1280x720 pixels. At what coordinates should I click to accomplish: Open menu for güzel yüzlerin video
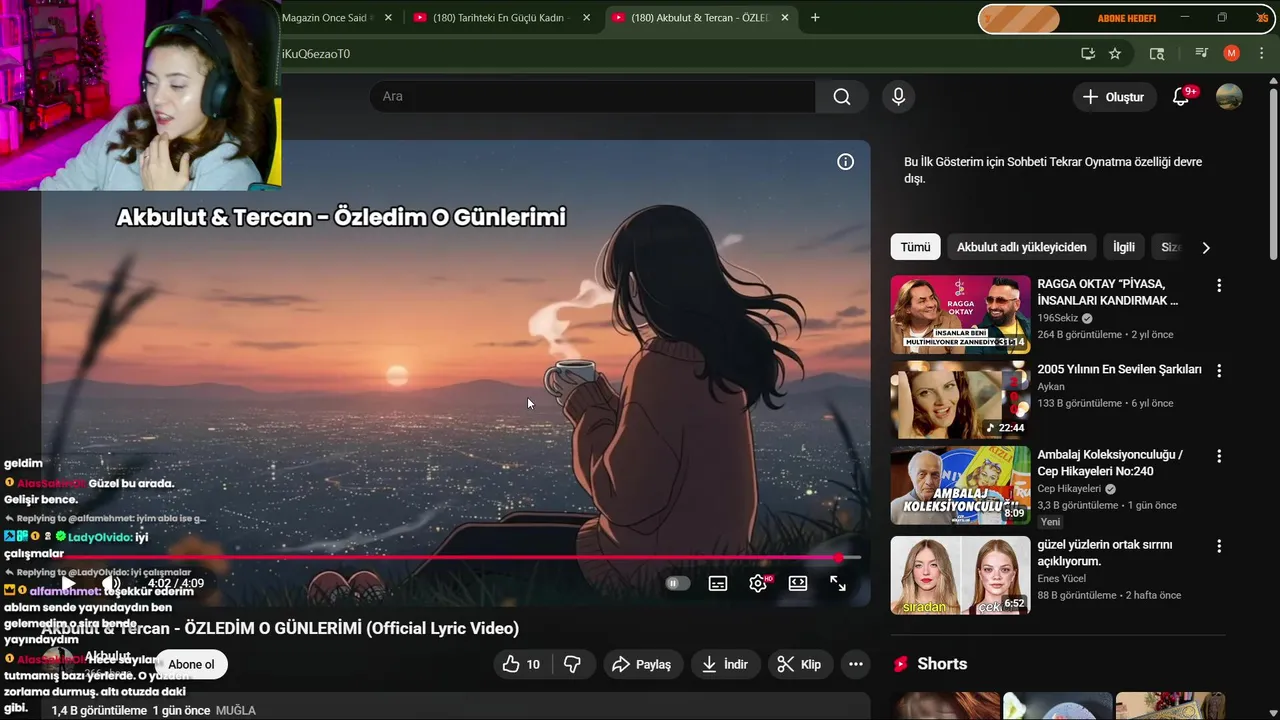coord(1219,546)
